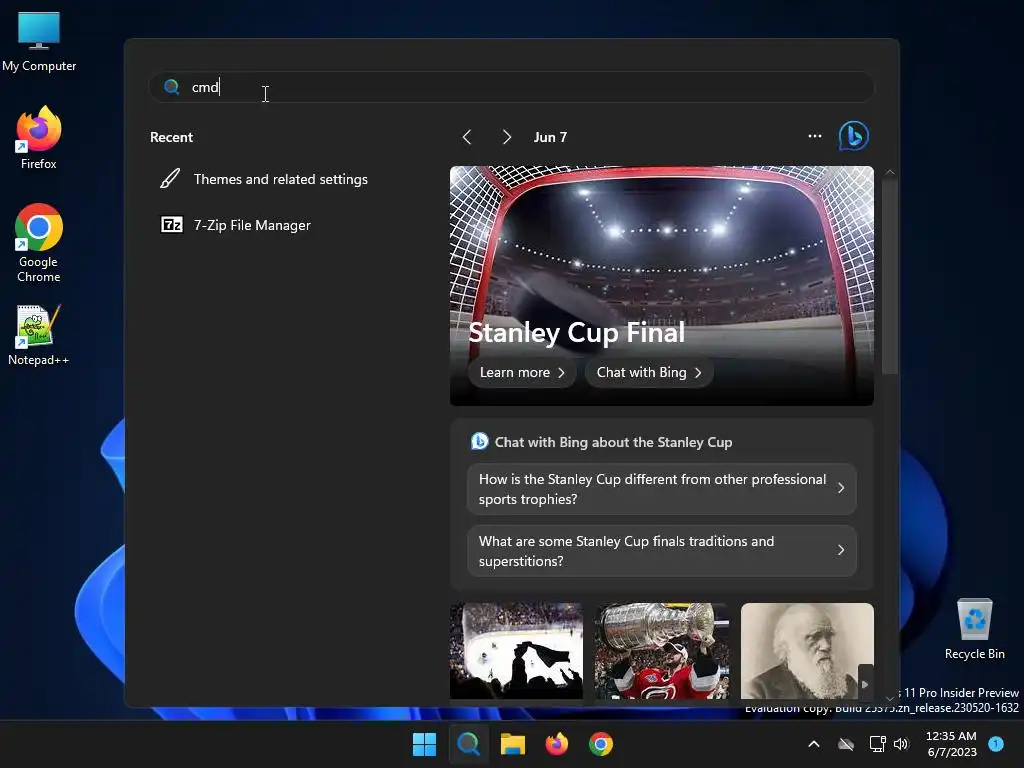Viewport: 1024px width, 768px height.
Task: Click the Jun 7 date label
Action: click(x=550, y=137)
